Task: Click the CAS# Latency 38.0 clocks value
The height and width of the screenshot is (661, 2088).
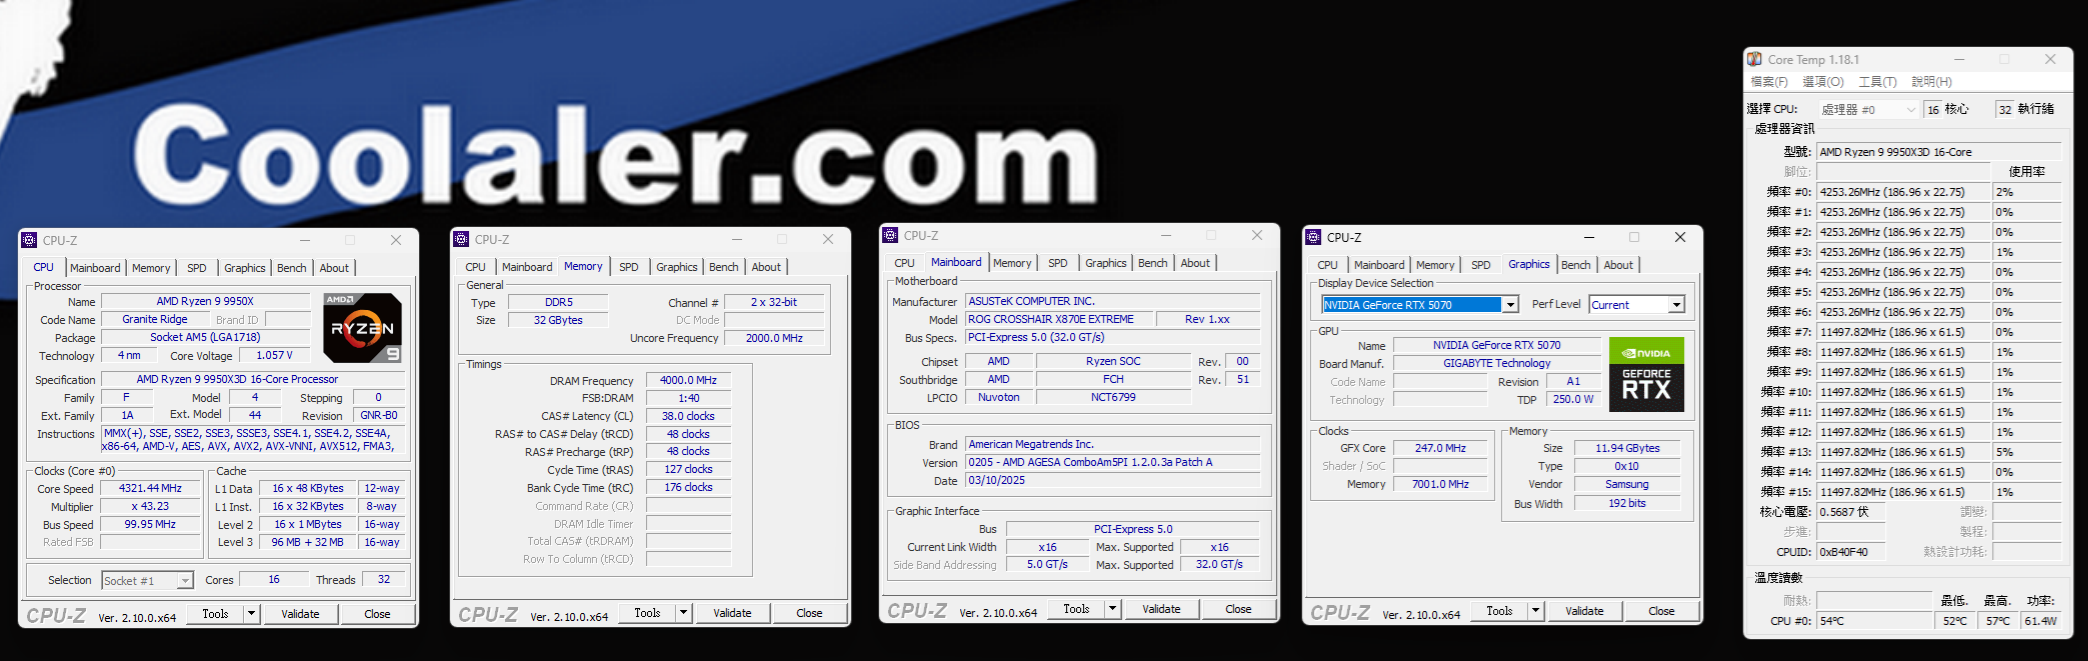Action: pos(688,416)
